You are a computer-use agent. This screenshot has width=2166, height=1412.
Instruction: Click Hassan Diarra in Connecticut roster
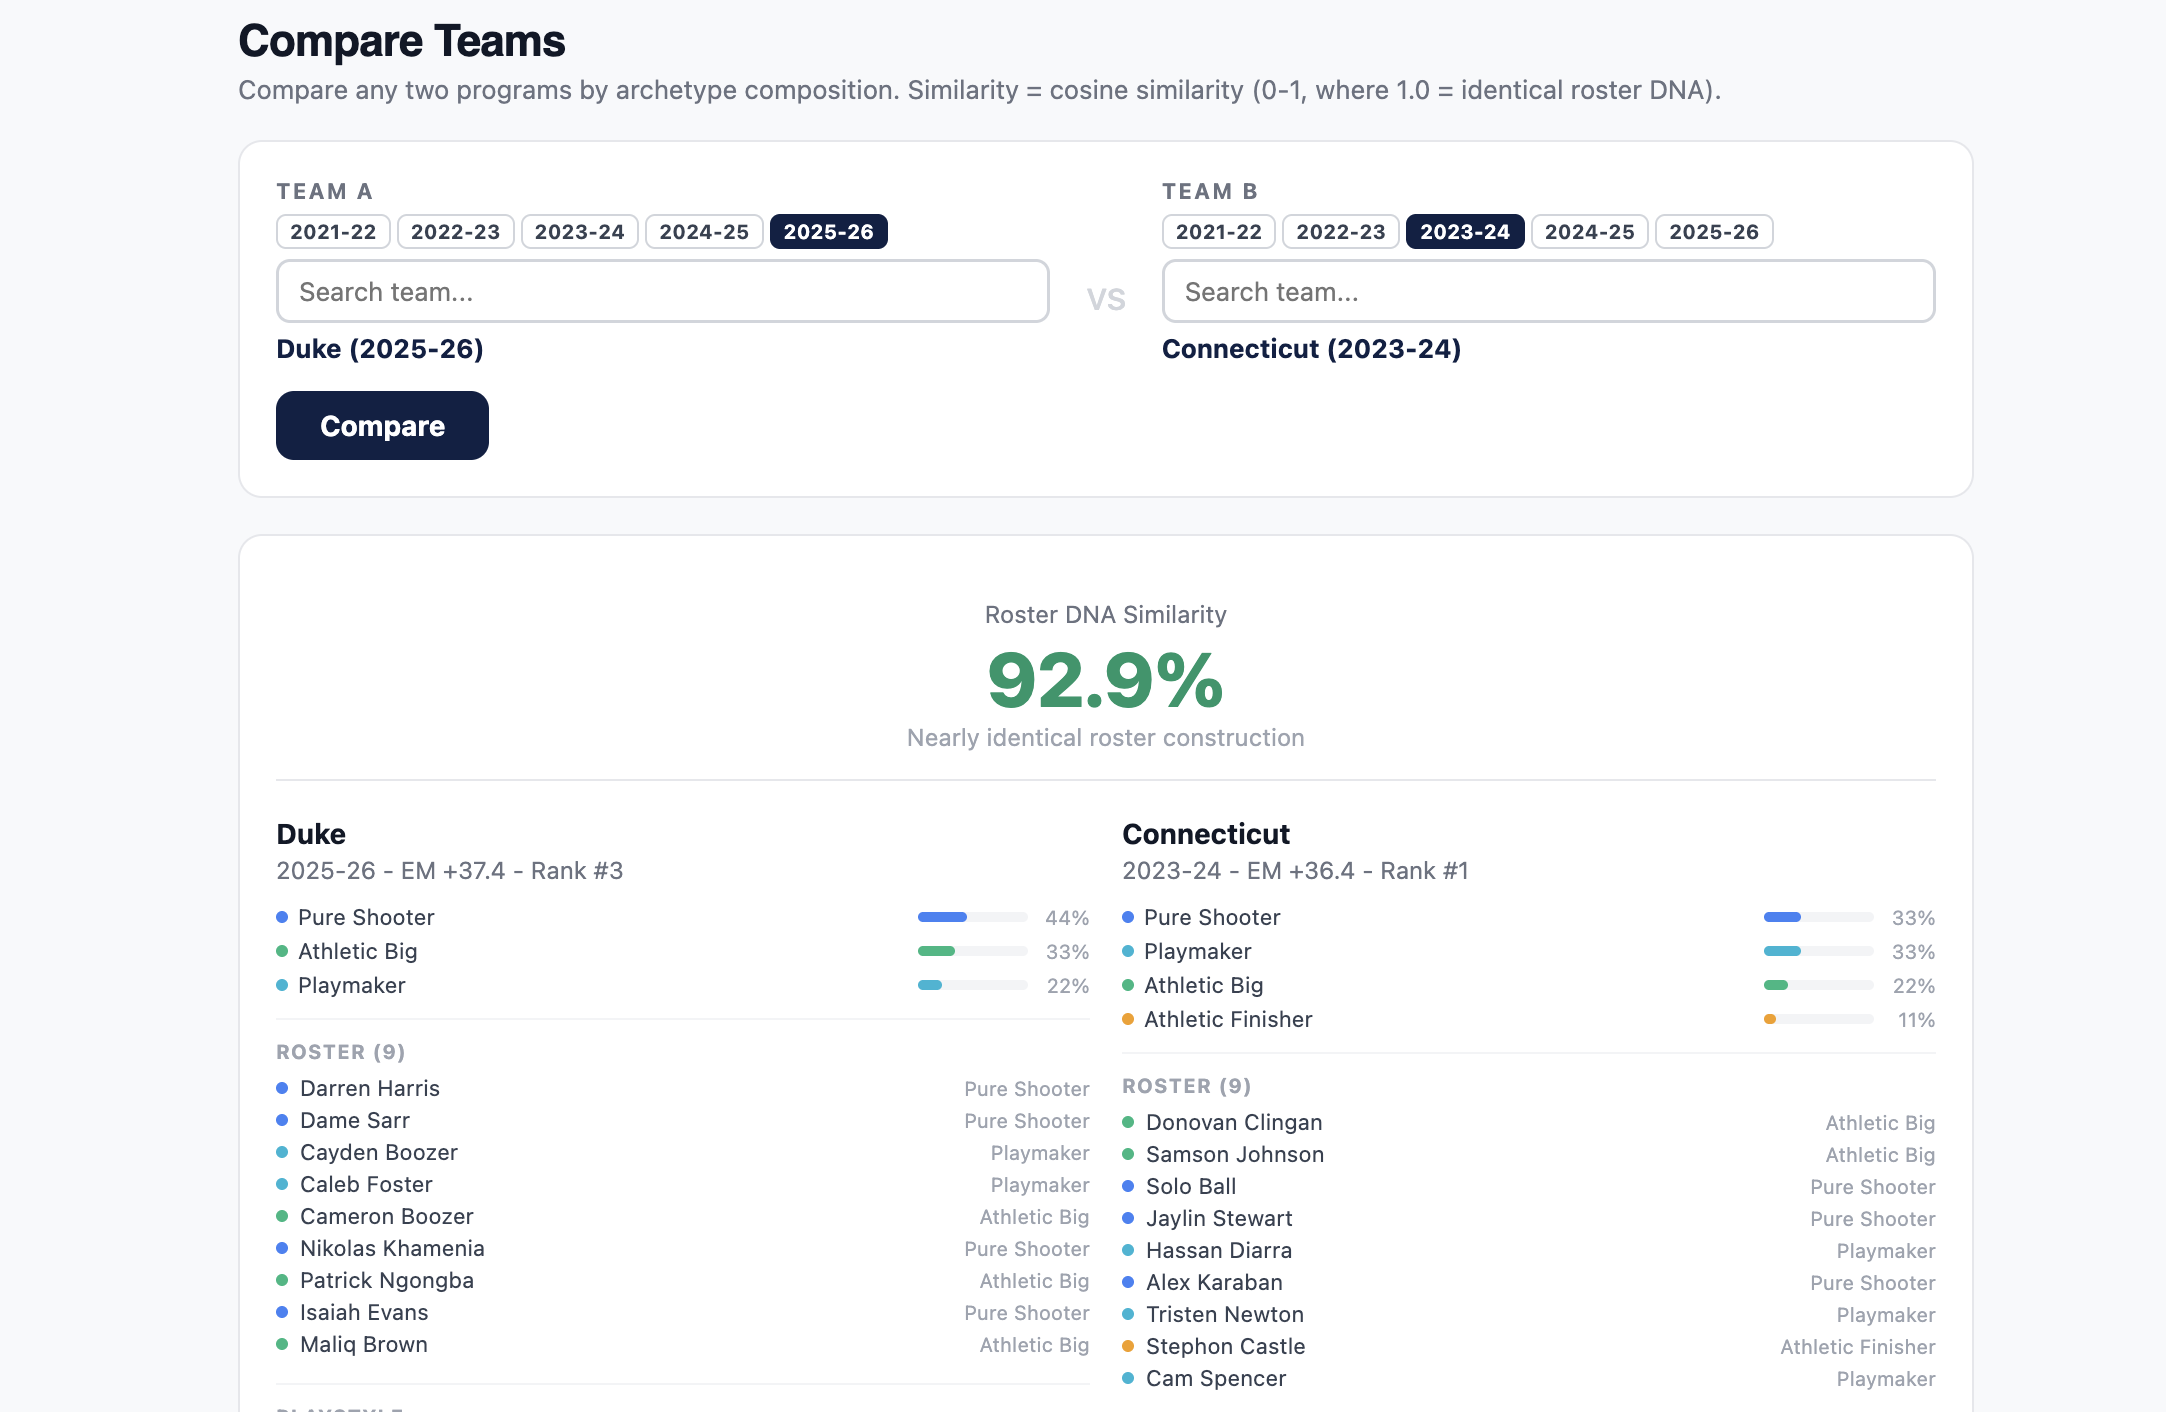pos(1219,1250)
